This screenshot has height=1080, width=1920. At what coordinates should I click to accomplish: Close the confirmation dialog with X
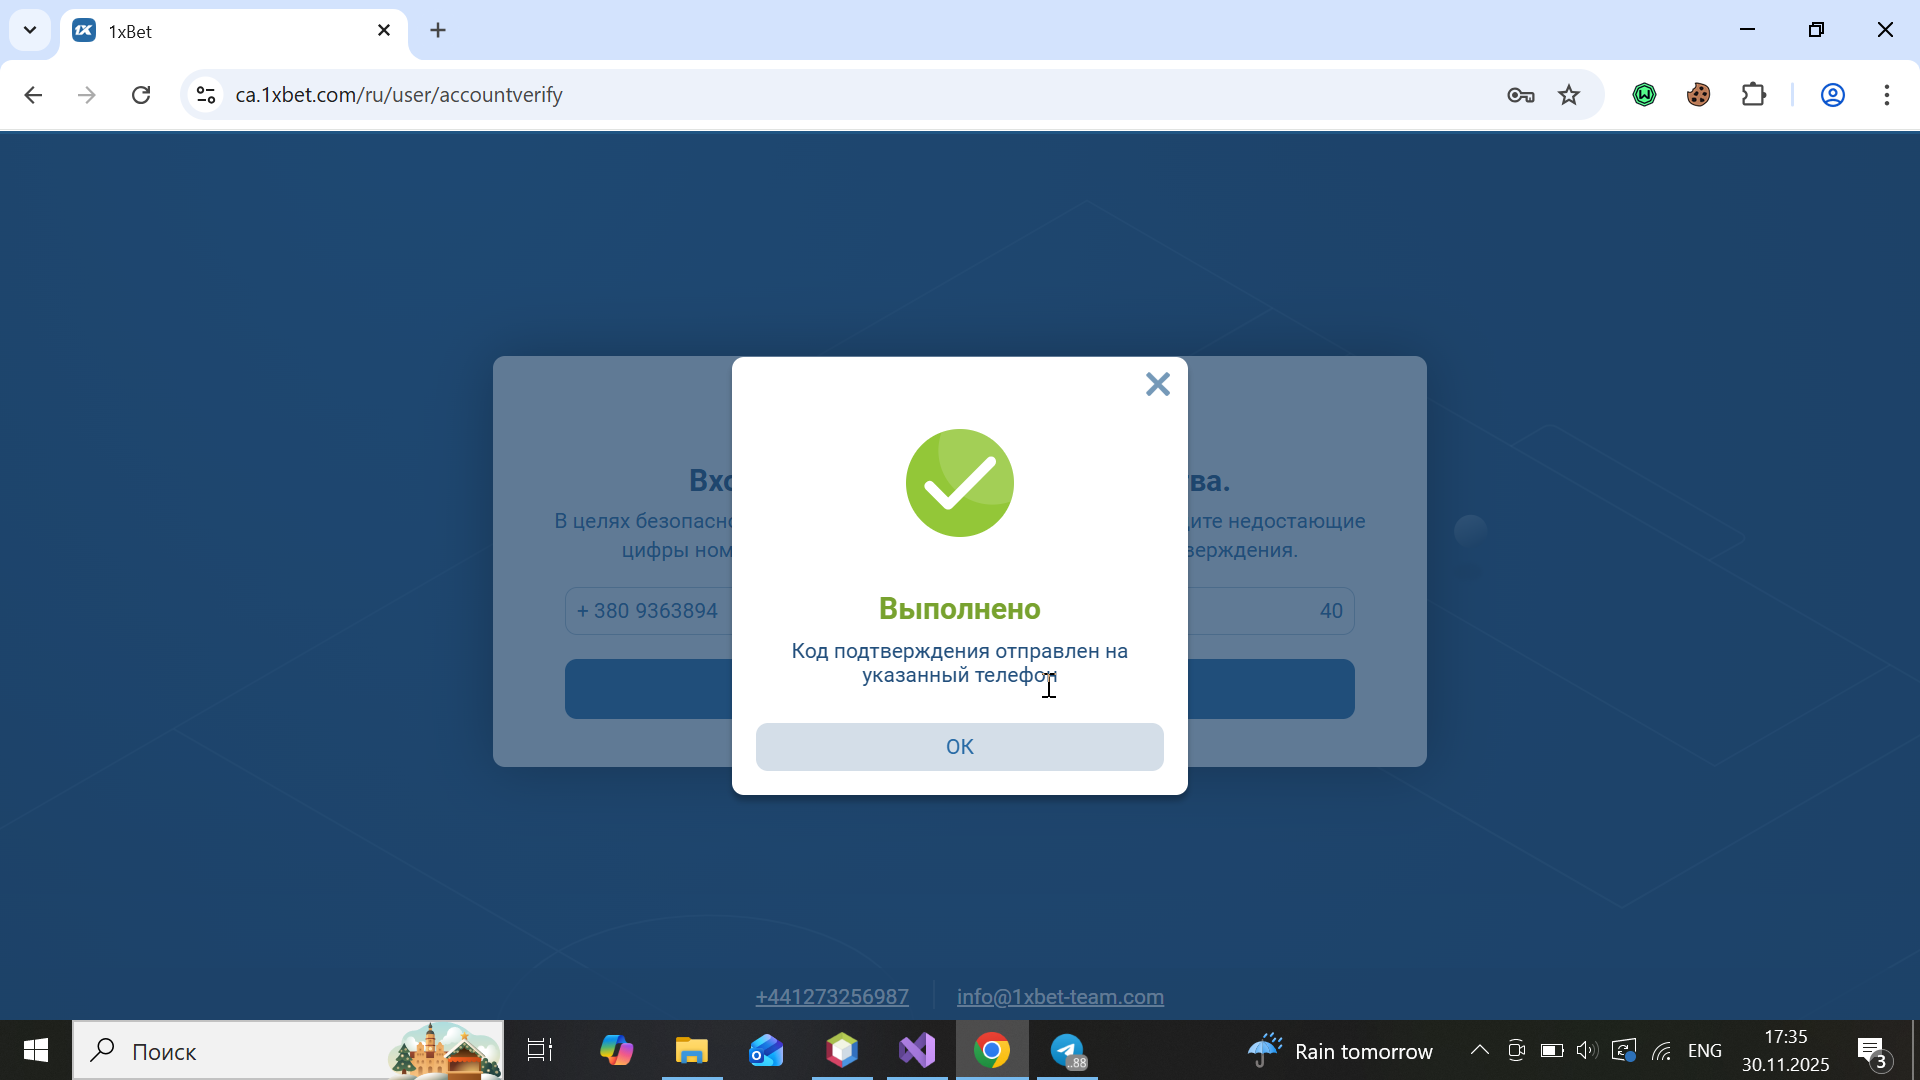1157,384
